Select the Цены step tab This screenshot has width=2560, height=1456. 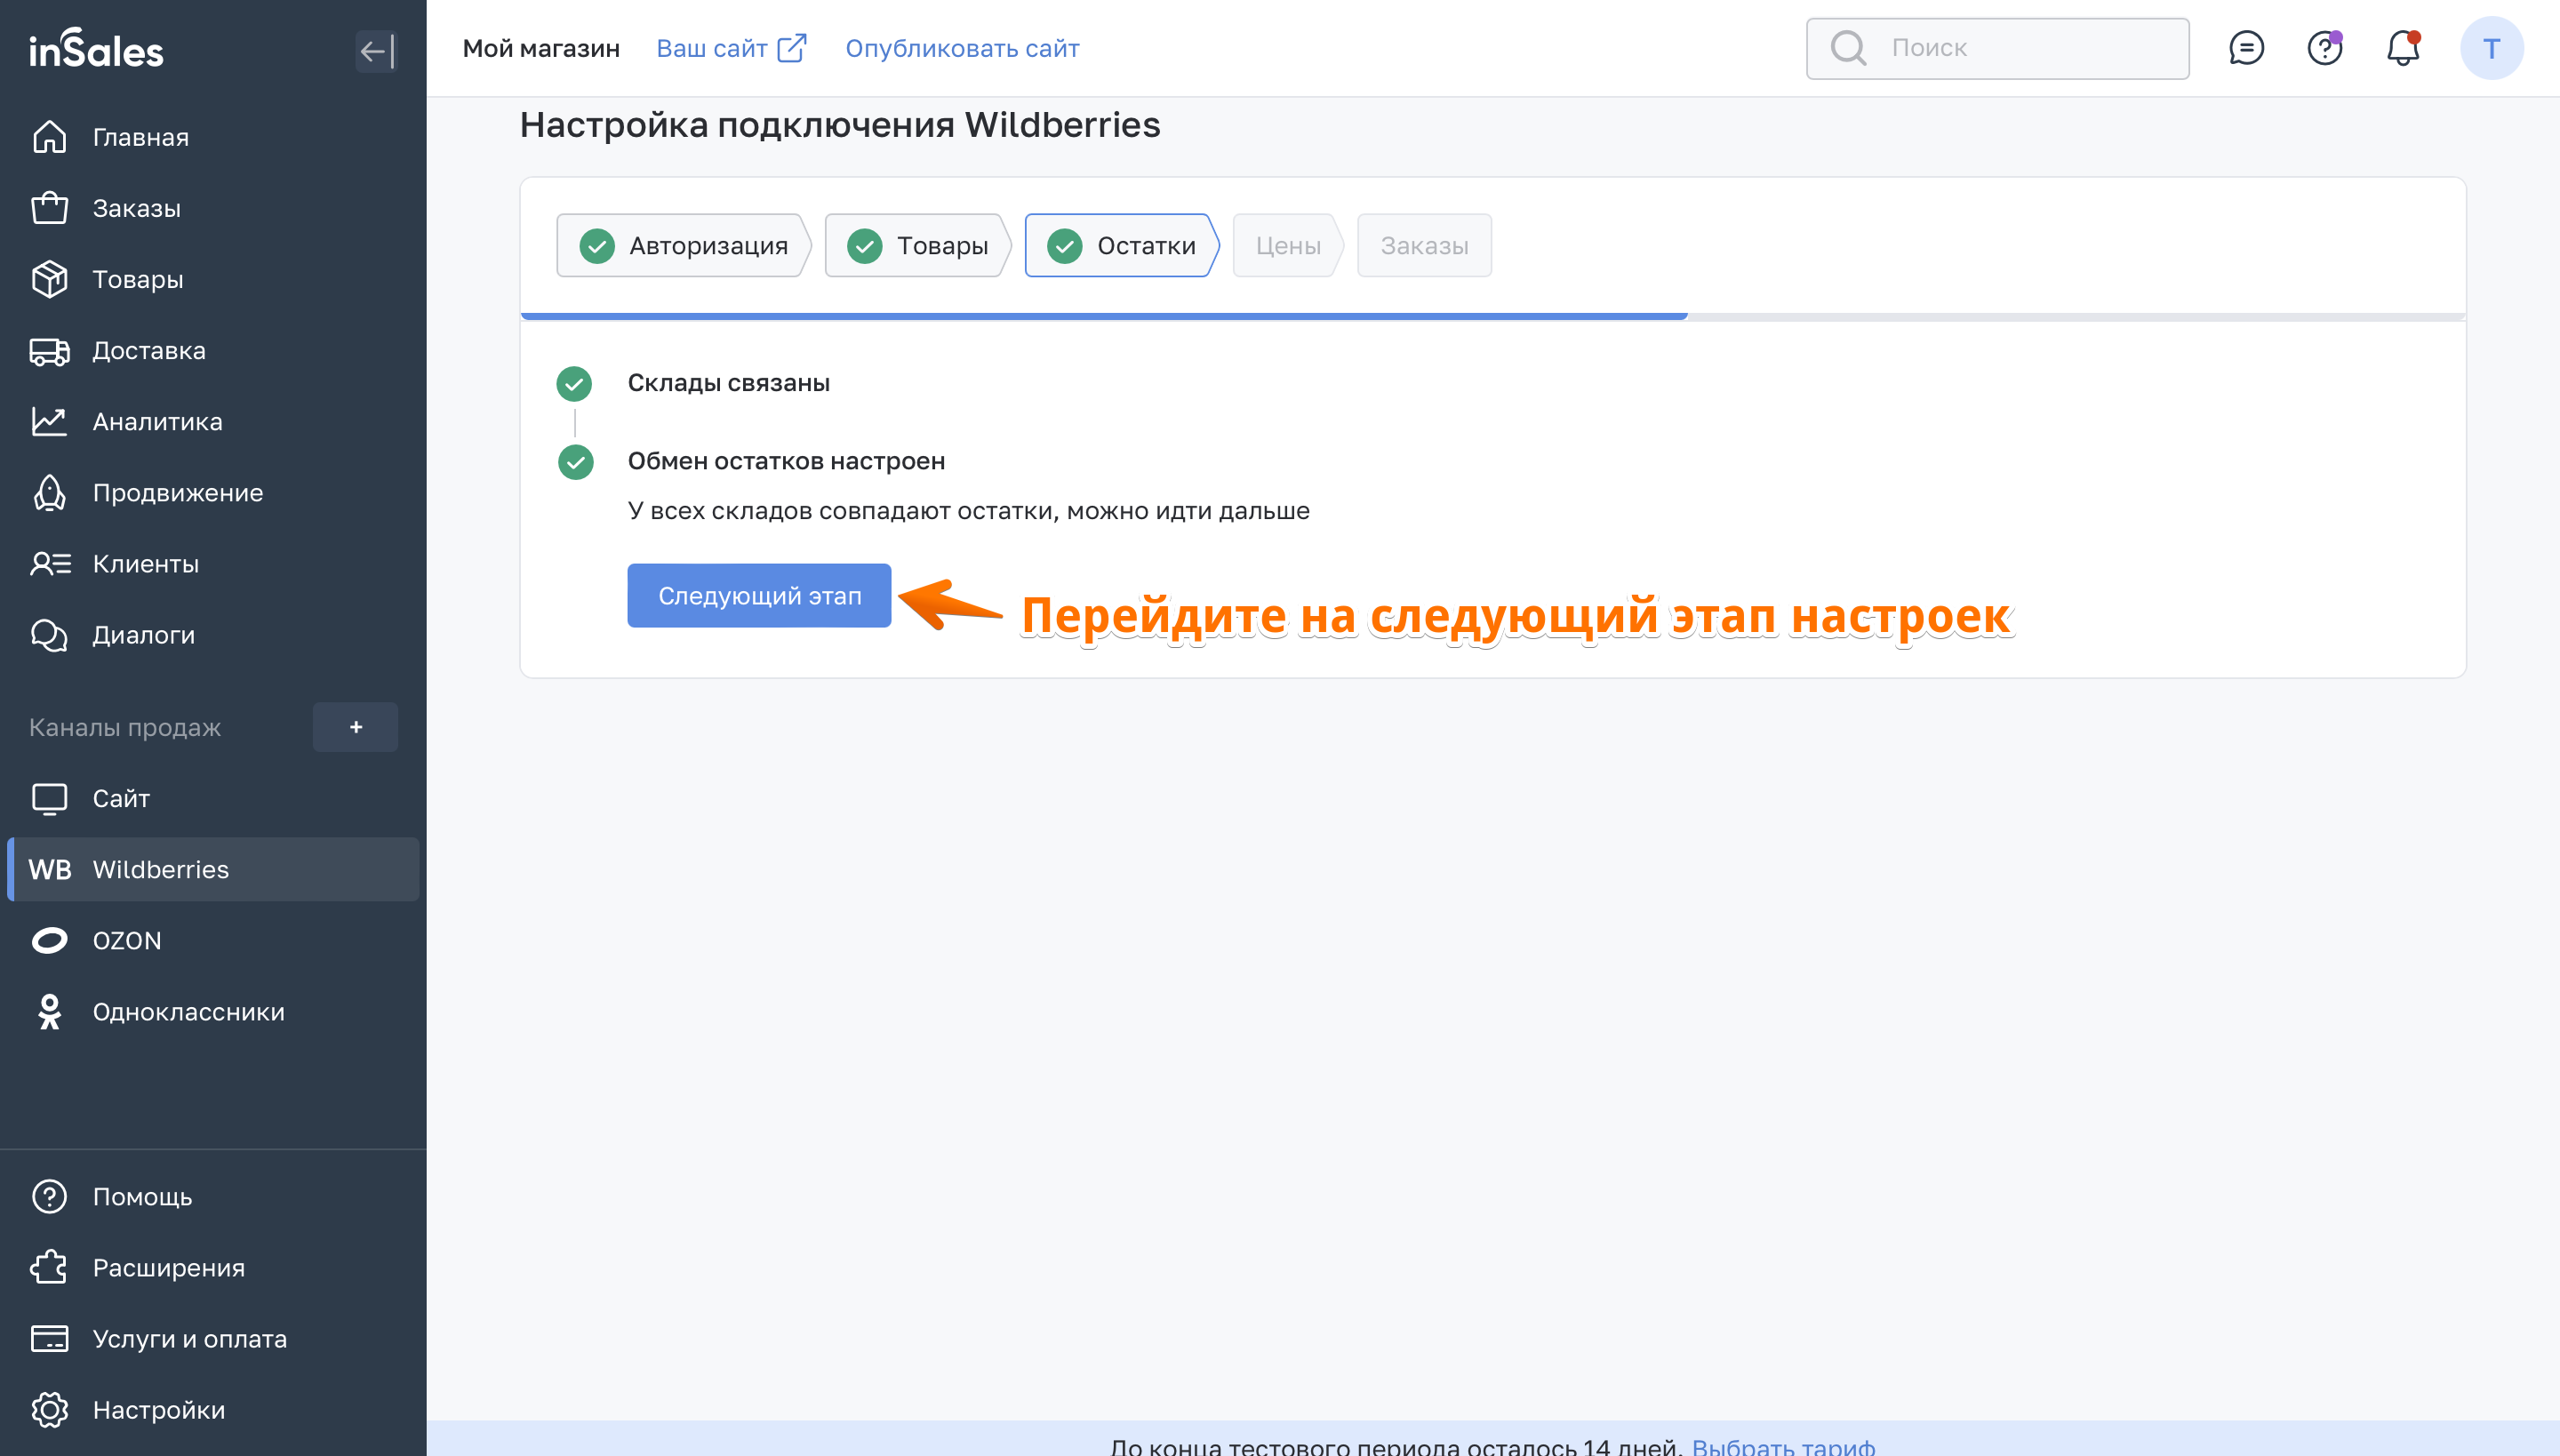tap(1288, 245)
